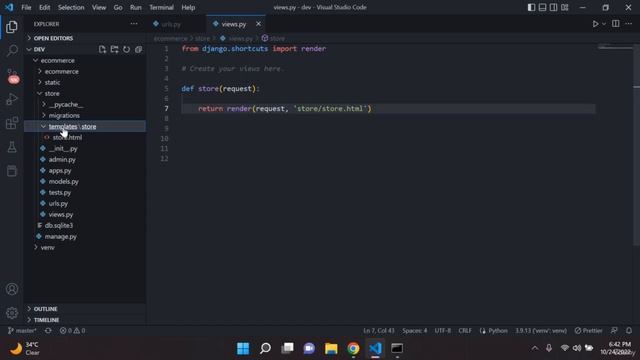640x360 pixels.
Task: Run the Python file with play button
Action: click(595, 24)
